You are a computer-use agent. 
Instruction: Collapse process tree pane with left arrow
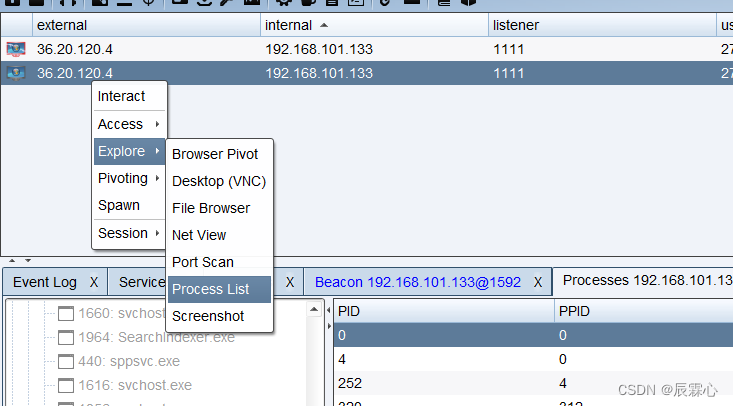pos(329,310)
